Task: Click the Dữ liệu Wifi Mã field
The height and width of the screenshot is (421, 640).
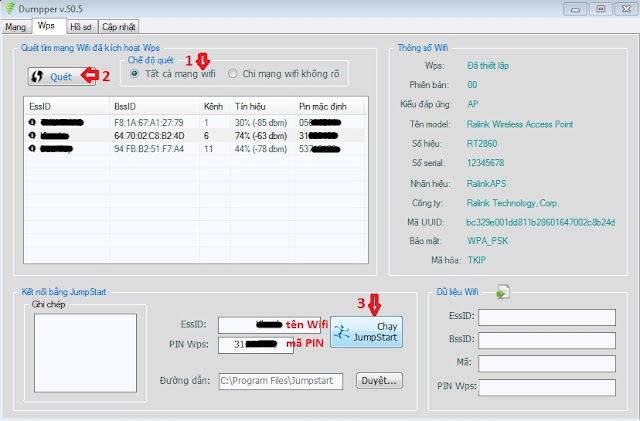Action: (547, 363)
